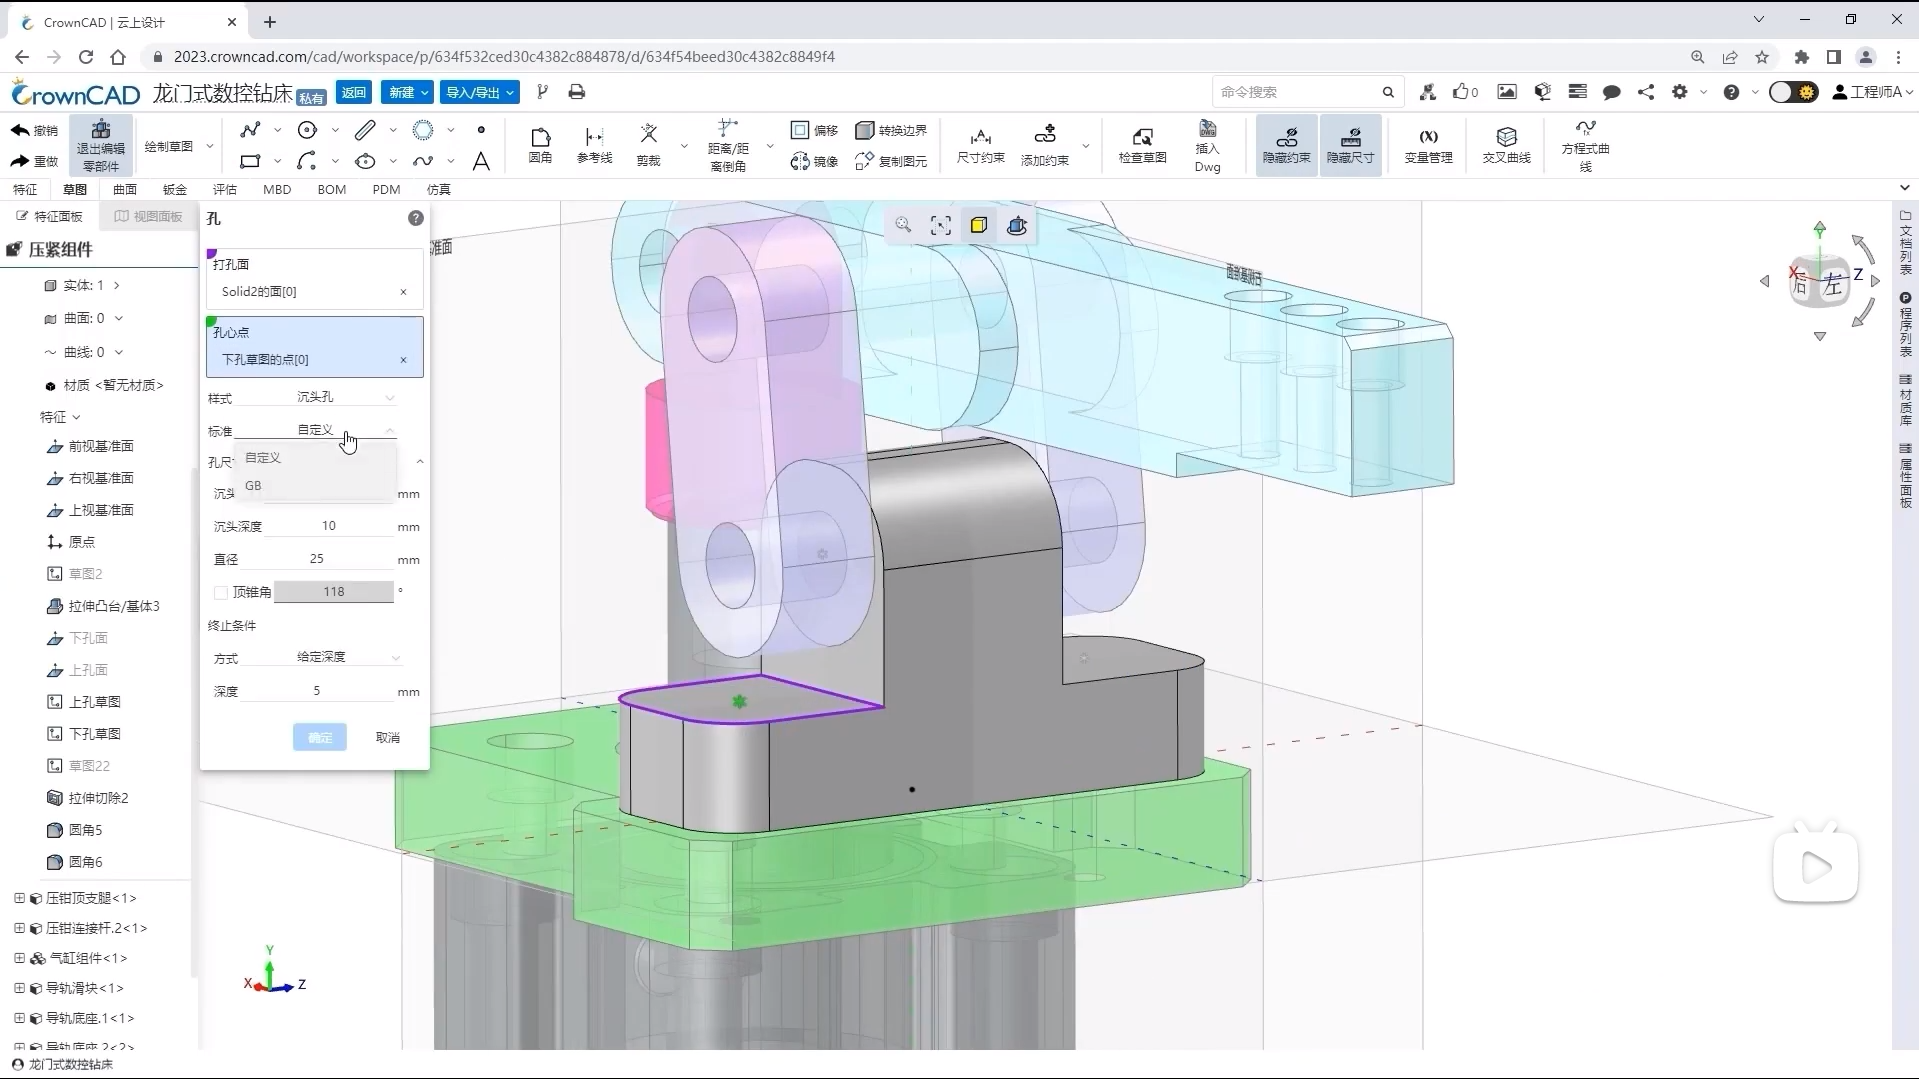The width and height of the screenshot is (1919, 1079).
Task: Select the point sketch tool
Action: coord(481,130)
